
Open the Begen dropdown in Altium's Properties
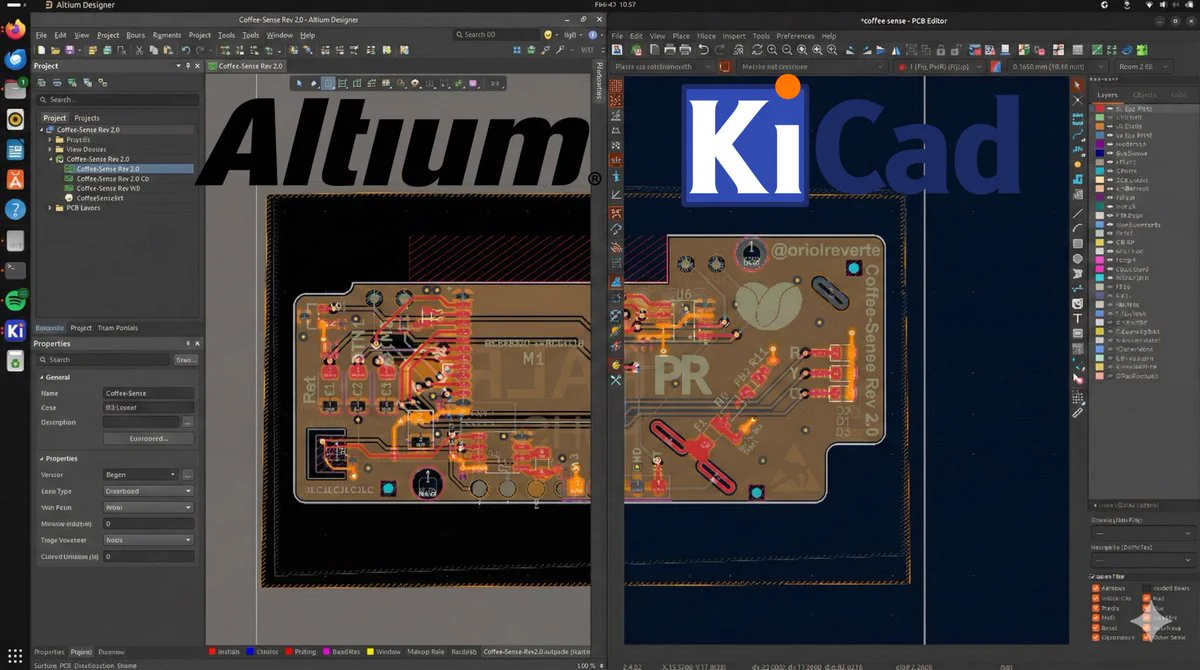click(140, 475)
